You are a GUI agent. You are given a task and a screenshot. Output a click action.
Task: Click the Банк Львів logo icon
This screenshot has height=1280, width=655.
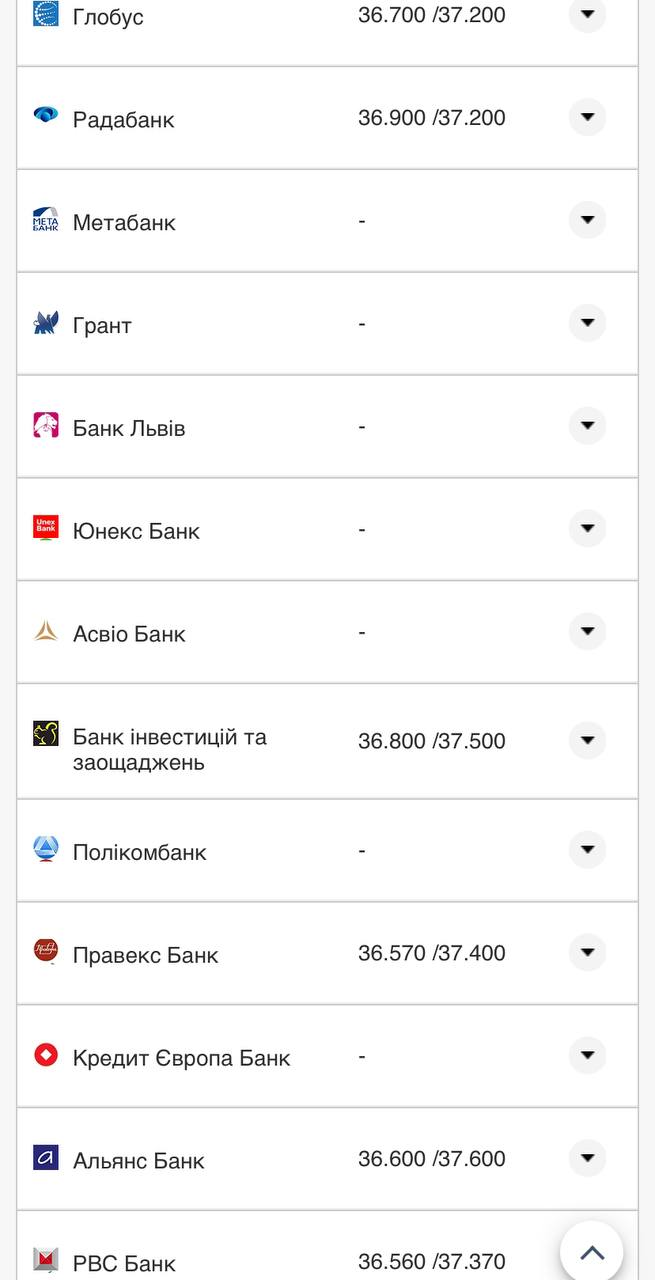46,425
